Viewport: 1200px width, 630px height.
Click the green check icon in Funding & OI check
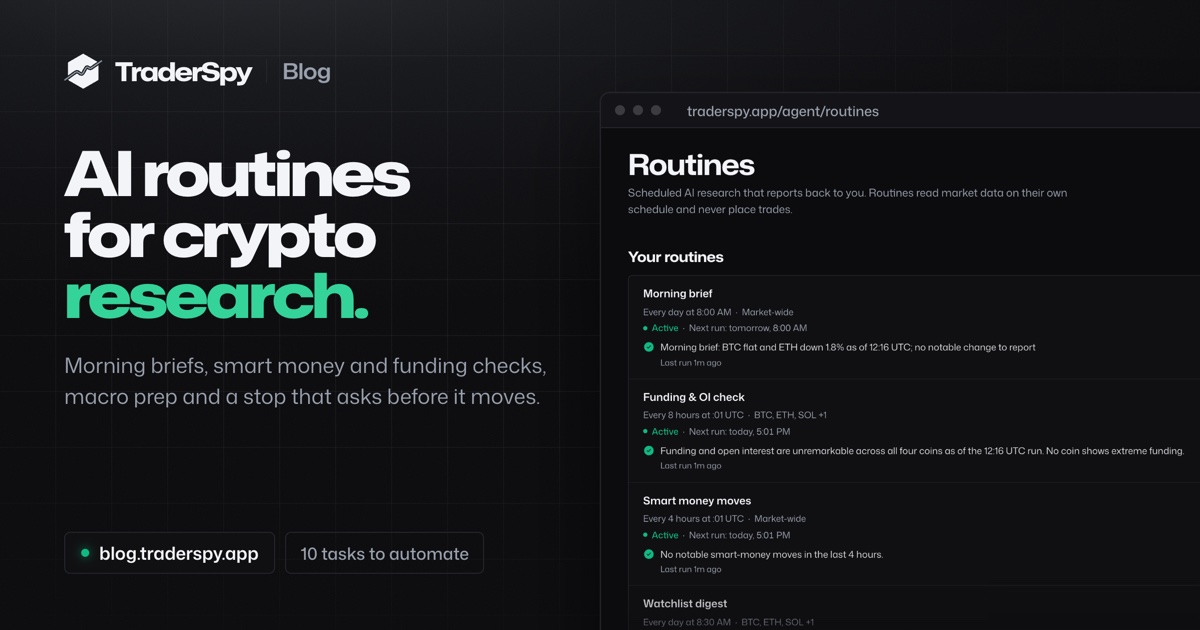click(649, 451)
